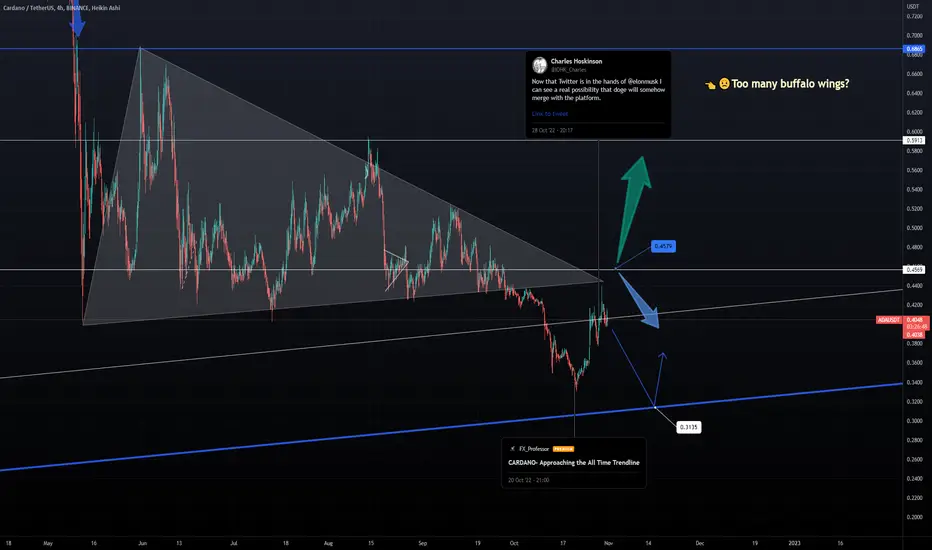The image size is (932, 550).
Task: Click the thin blue upward arrow near 0.3135
Action: 659,379
